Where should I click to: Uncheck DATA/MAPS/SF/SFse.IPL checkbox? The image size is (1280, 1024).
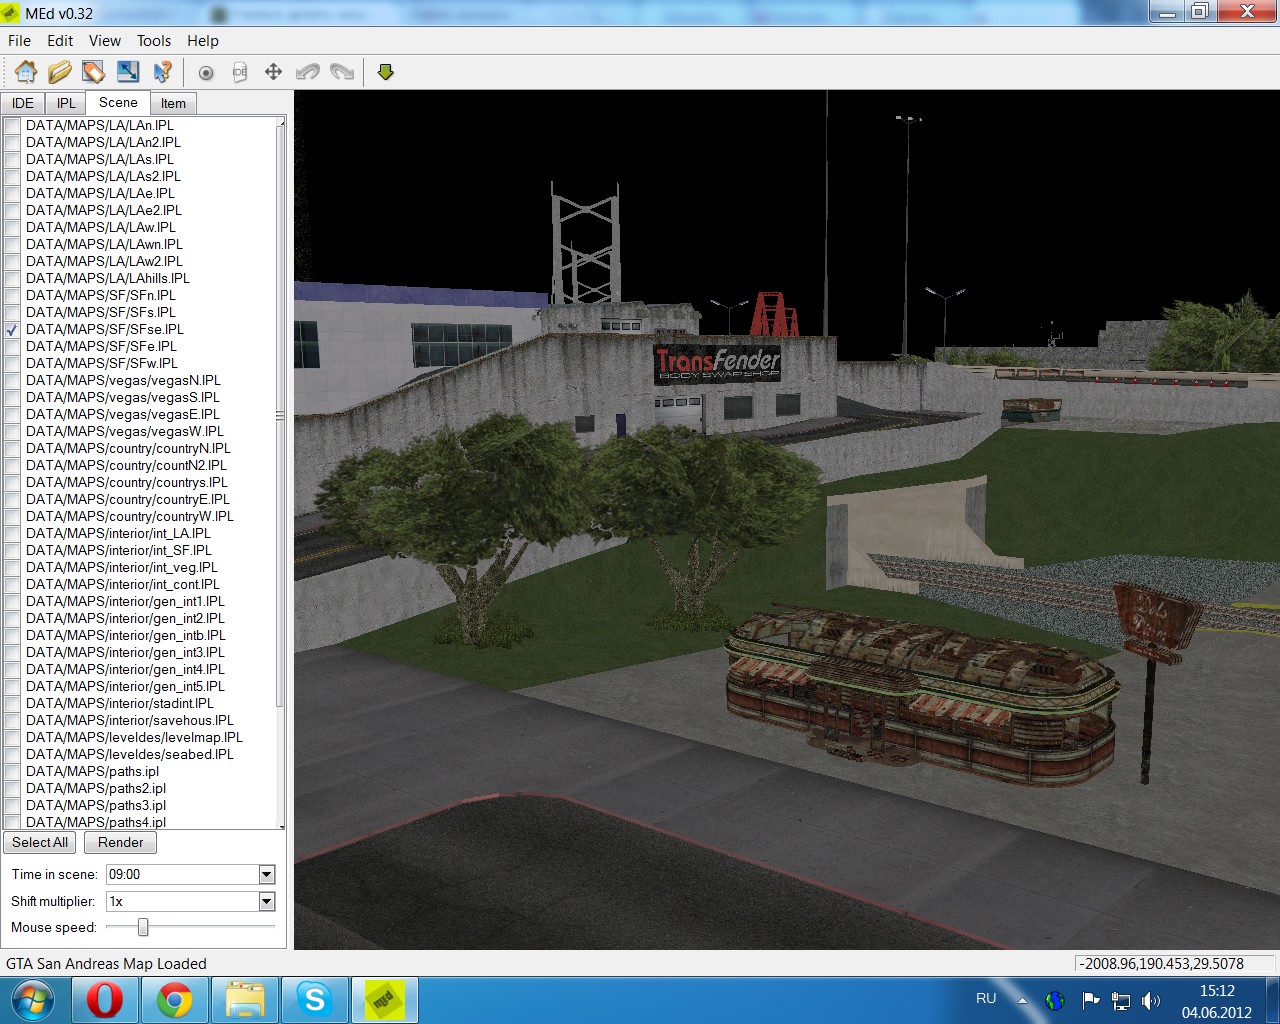[x=12, y=329]
